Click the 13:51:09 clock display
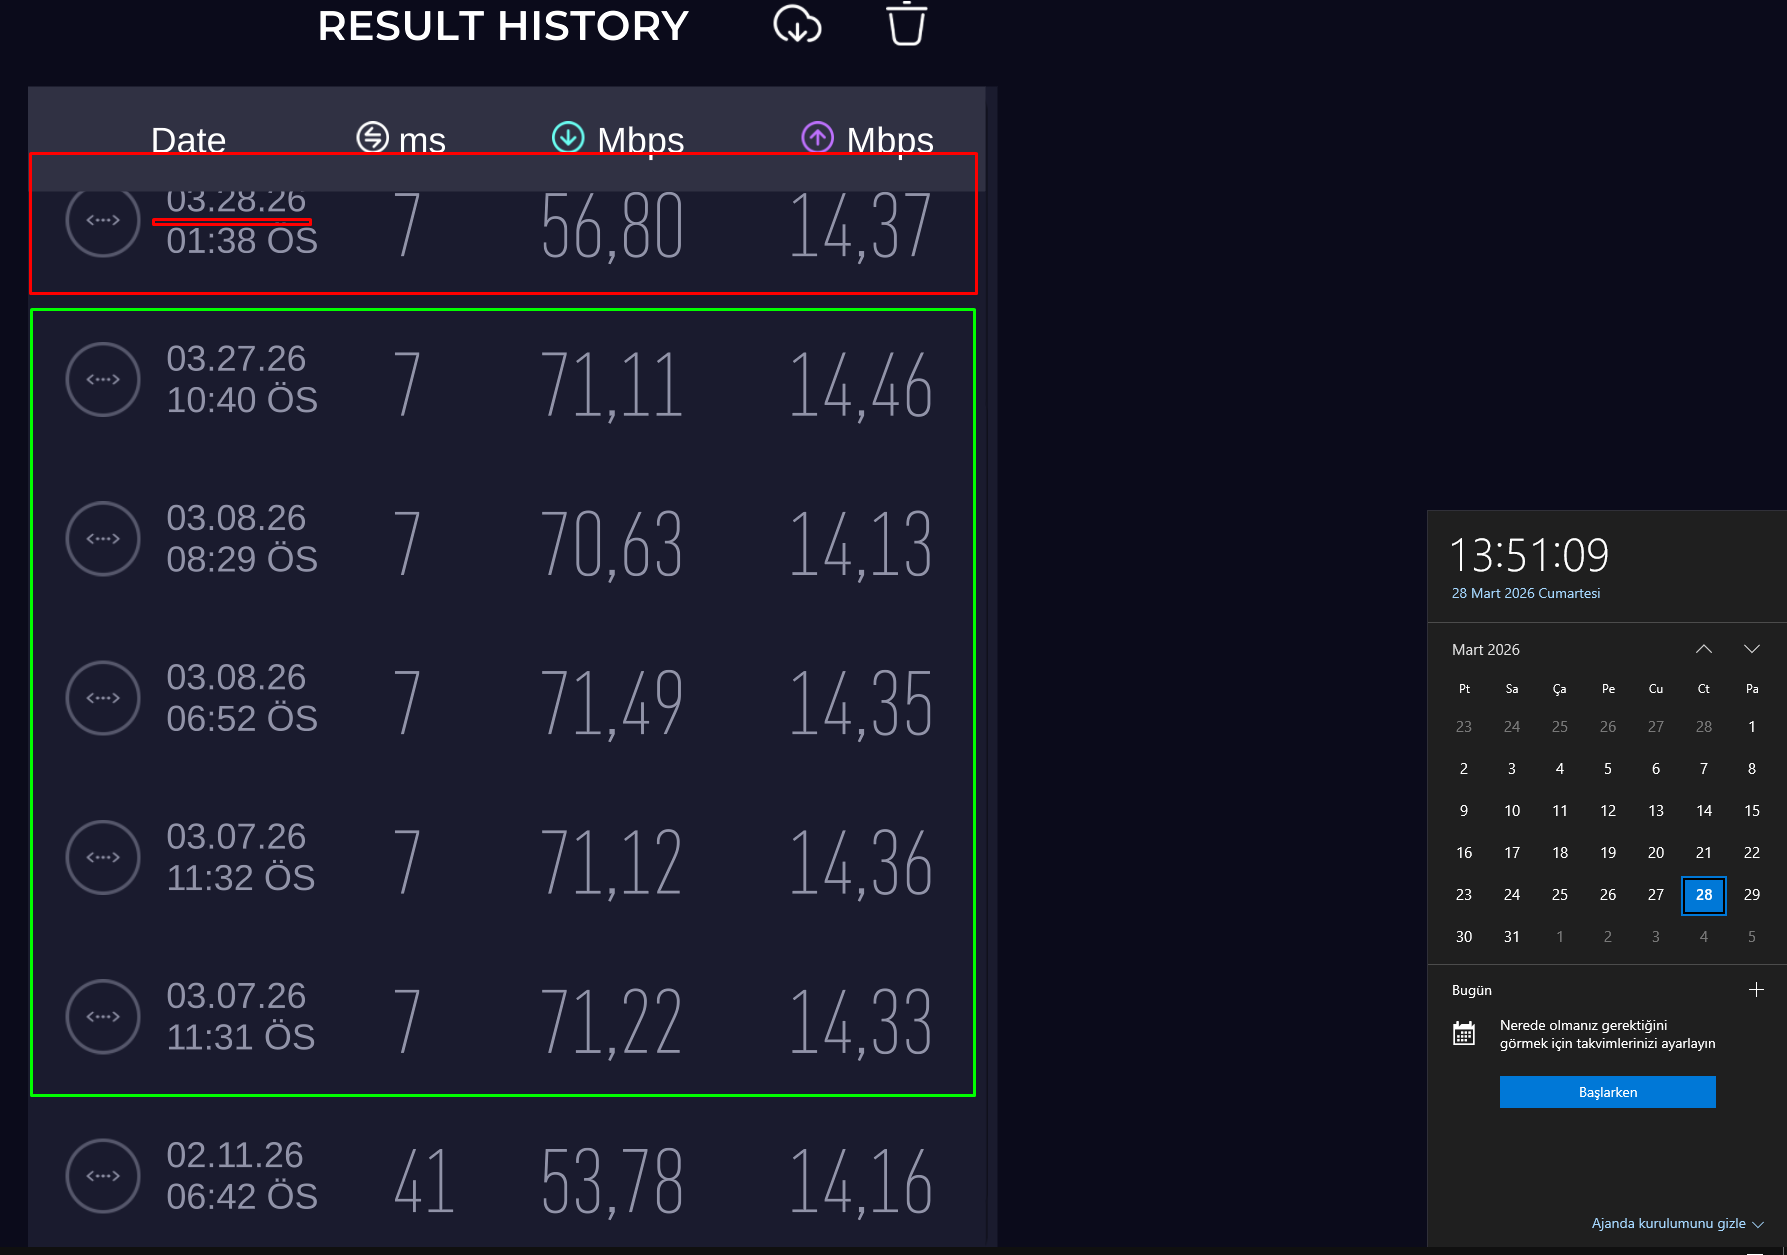The height and width of the screenshot is (1255, 1787). (x=1529, y=555)
